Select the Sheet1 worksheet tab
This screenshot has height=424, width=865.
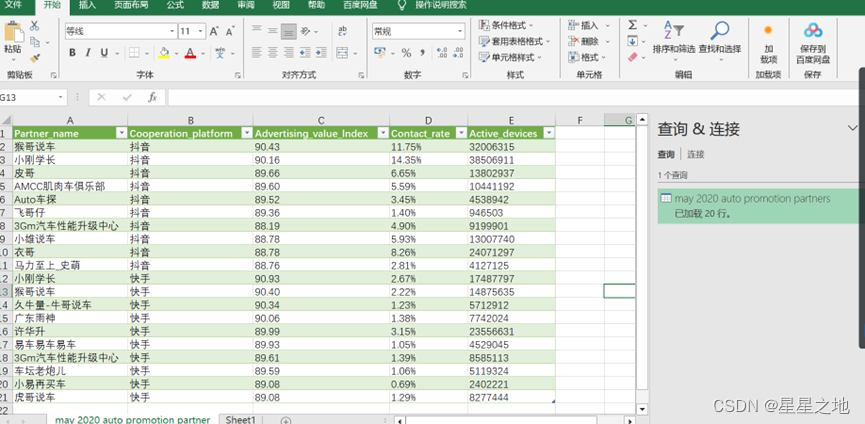241,420
